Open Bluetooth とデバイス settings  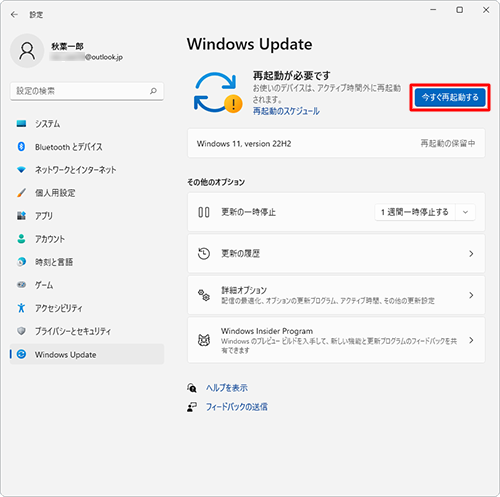87,147
